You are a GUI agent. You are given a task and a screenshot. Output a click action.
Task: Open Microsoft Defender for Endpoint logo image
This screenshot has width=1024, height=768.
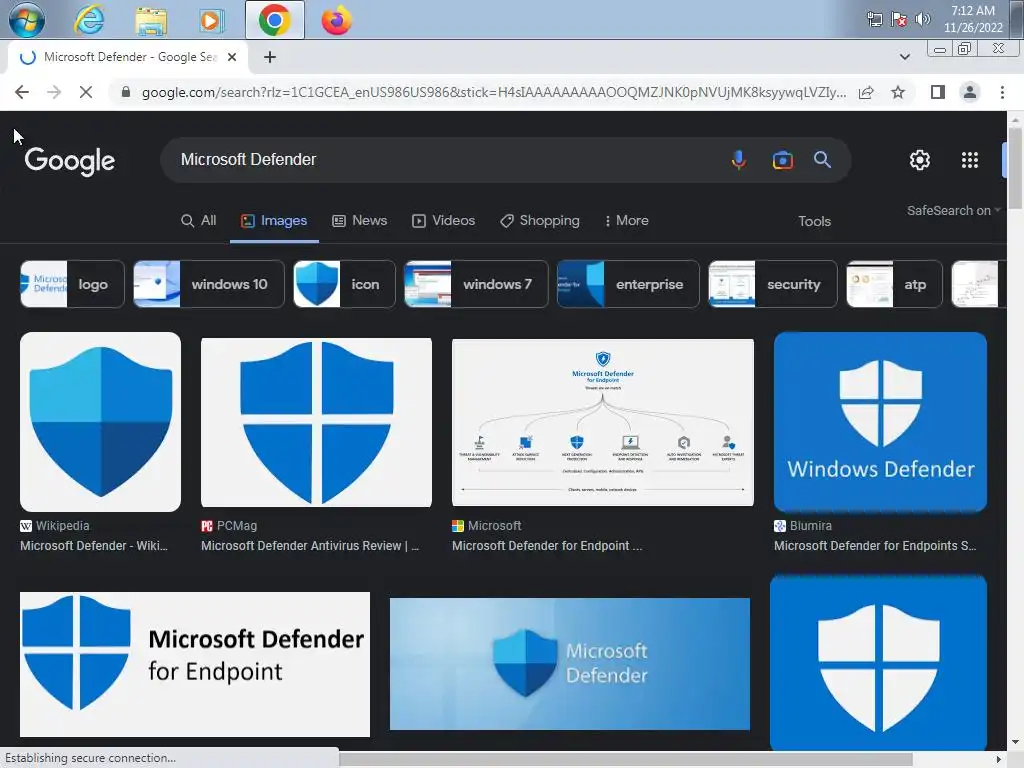(x=195, y=664)
